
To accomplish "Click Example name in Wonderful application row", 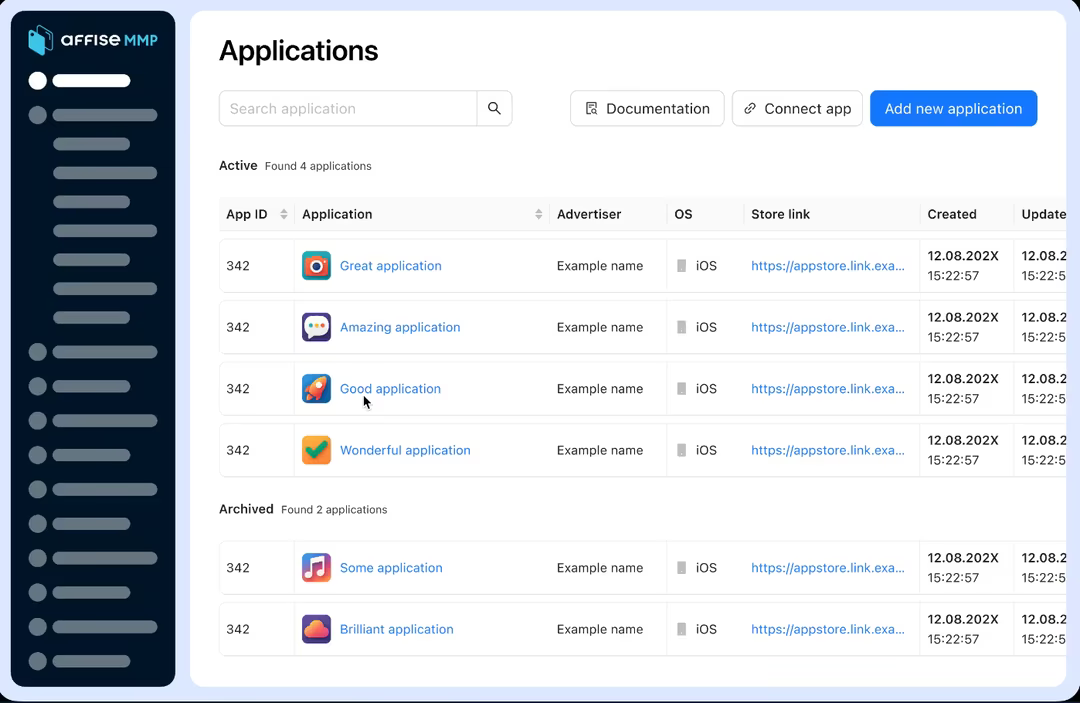I will coord(600,450).
